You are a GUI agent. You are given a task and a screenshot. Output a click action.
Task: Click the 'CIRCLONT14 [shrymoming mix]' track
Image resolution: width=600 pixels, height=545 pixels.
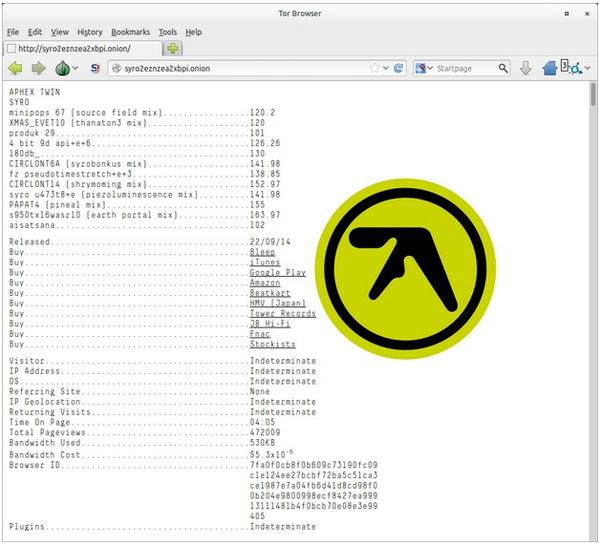pyautogui.click(x=78, y=184)
